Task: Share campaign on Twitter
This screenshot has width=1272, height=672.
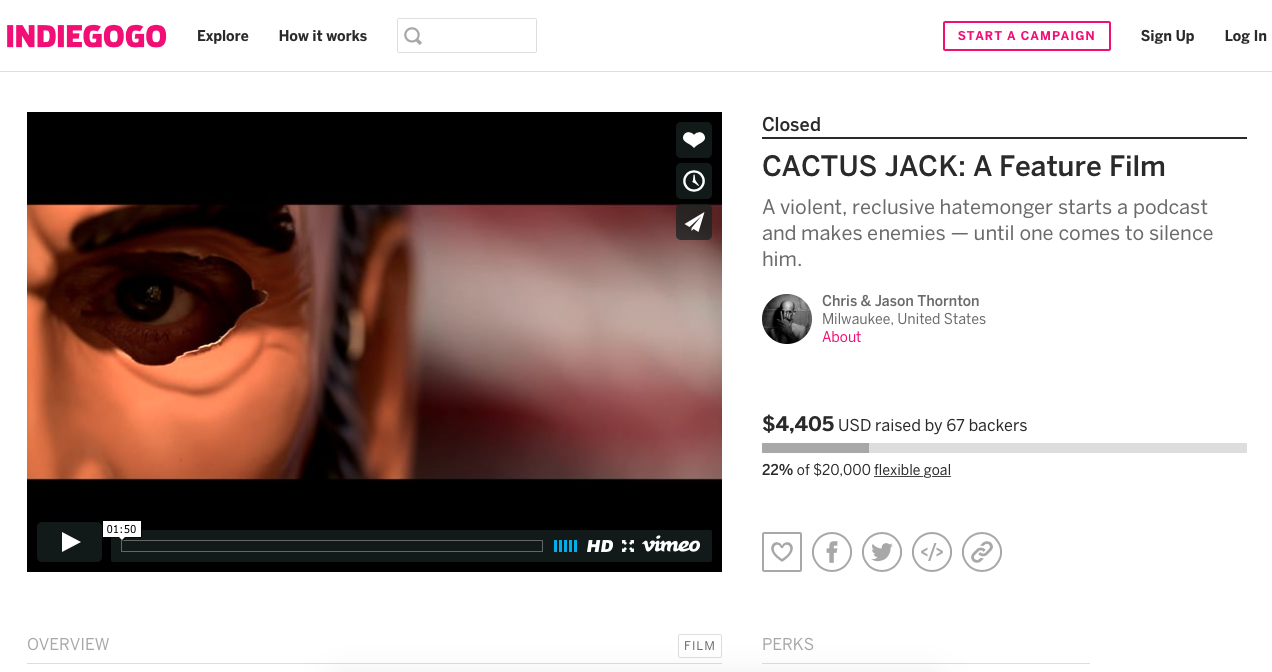Action: 882,552
